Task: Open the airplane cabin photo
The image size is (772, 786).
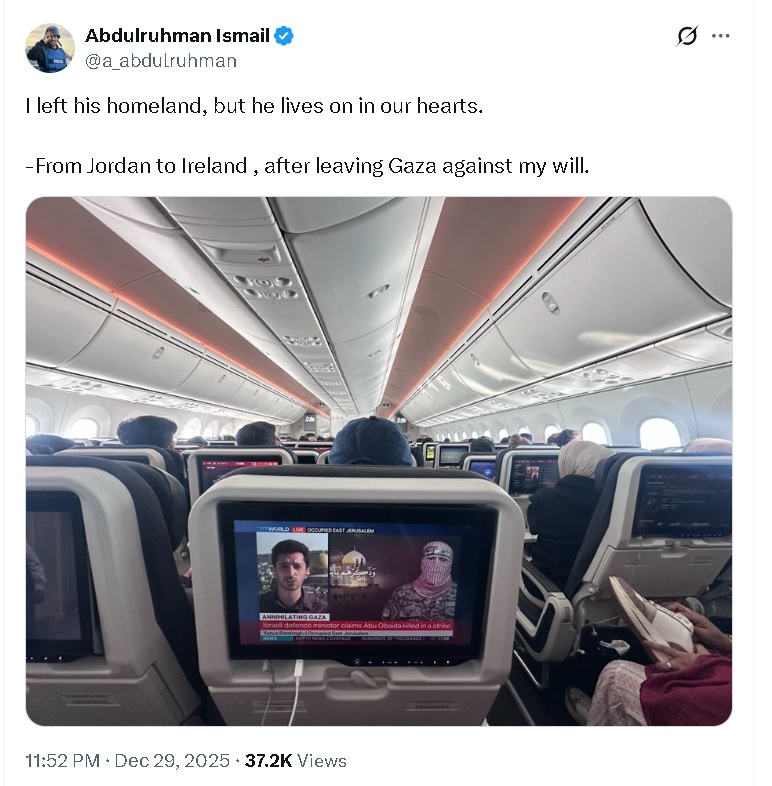Action: click(x=379, y=461)
